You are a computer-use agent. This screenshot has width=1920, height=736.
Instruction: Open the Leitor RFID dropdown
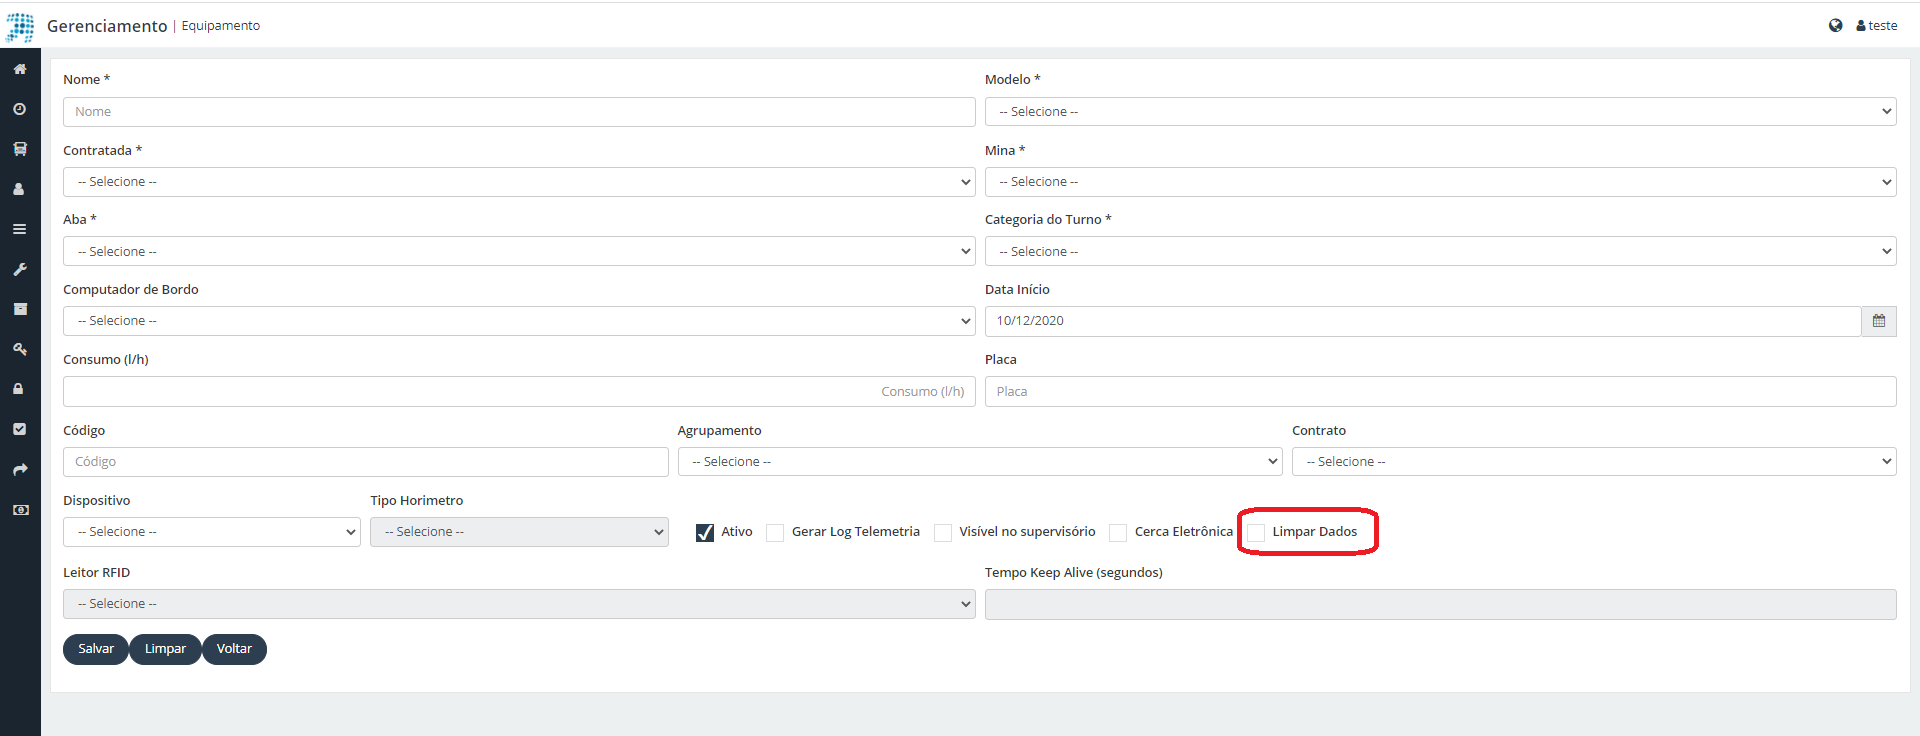tap(519, 604)
